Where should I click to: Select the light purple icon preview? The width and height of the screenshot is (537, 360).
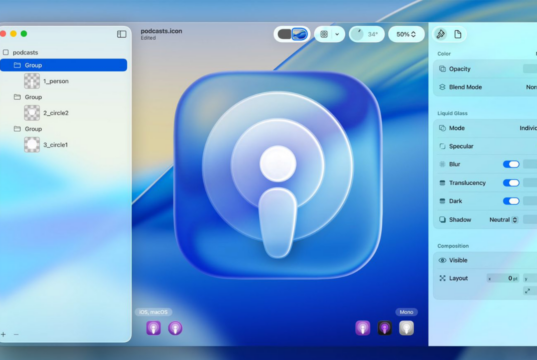pos(363,328)
